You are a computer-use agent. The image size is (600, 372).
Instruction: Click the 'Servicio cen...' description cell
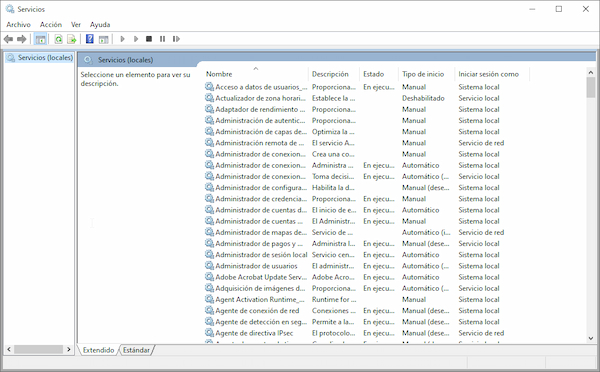[x=333, y=255]
